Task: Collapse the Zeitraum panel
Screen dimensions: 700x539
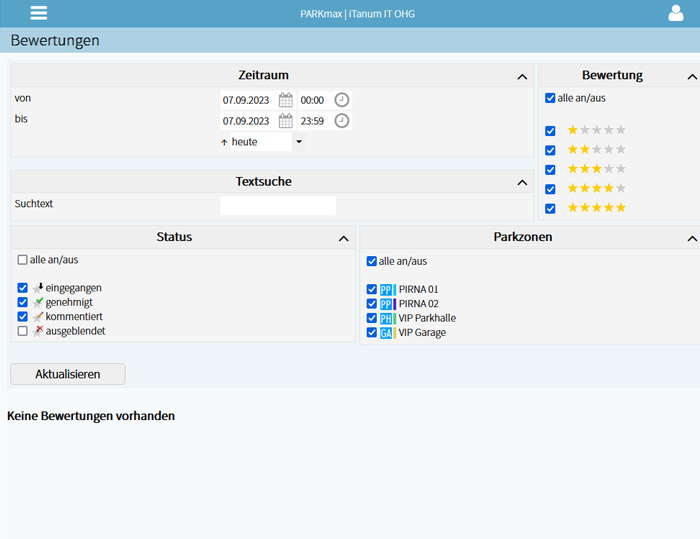Action: pyautogui.click(x=522, y=77)
